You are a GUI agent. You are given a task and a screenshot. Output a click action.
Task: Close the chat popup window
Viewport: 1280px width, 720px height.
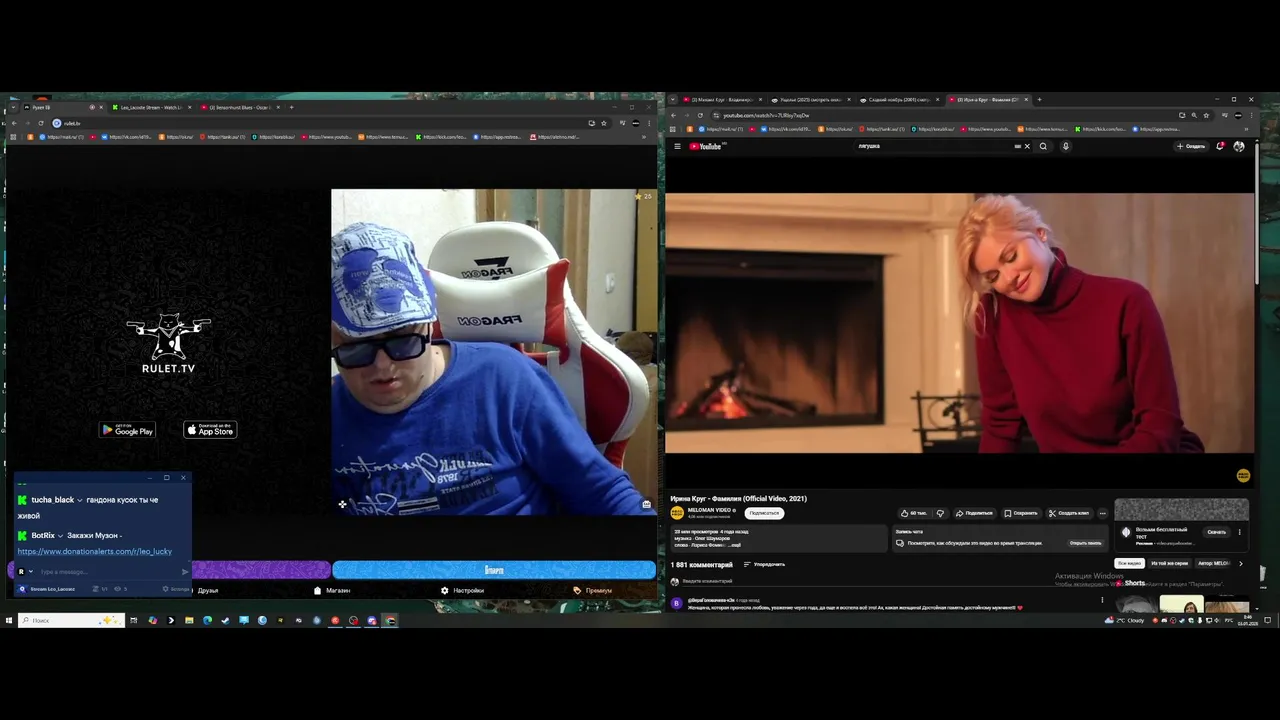coord(183,478)
